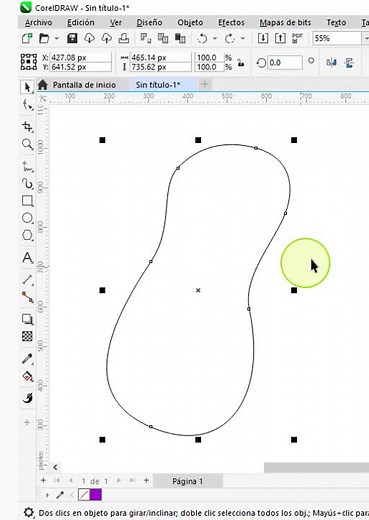Select the Transparency checkerboard tool
Image resolution: width=369 pixels, height=520 pixels.
pos(27,336)
